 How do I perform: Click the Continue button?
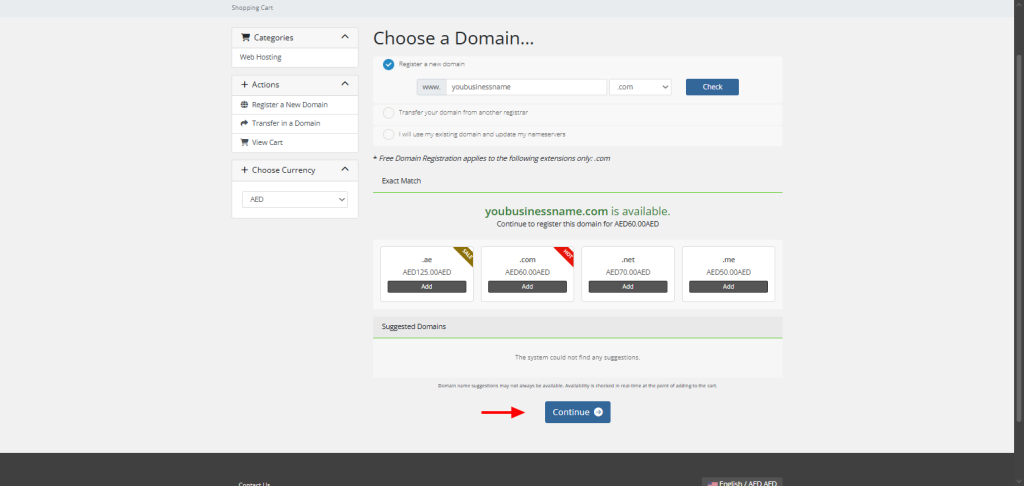[578, 412]
